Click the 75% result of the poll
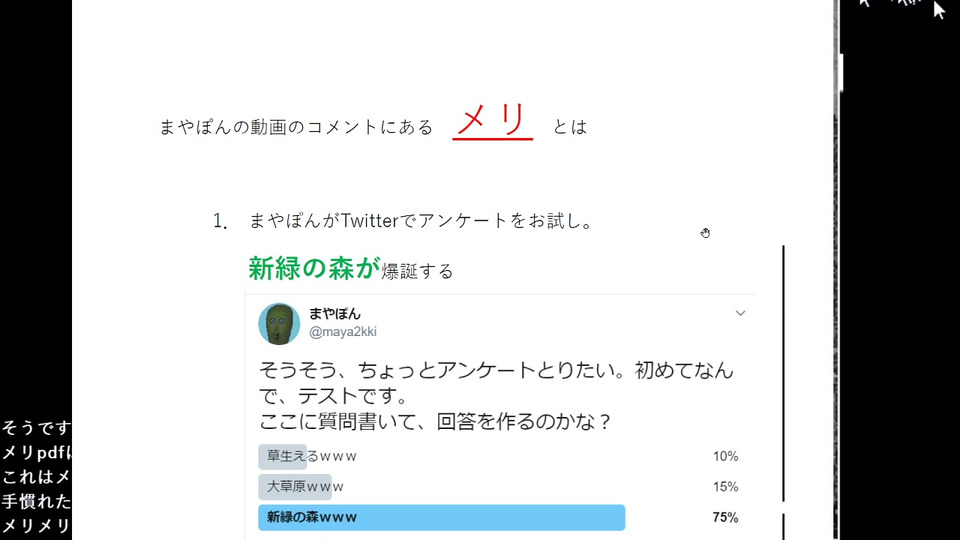Image resolution: width=960 pixels, height=540 pixels. click(726, 517)
